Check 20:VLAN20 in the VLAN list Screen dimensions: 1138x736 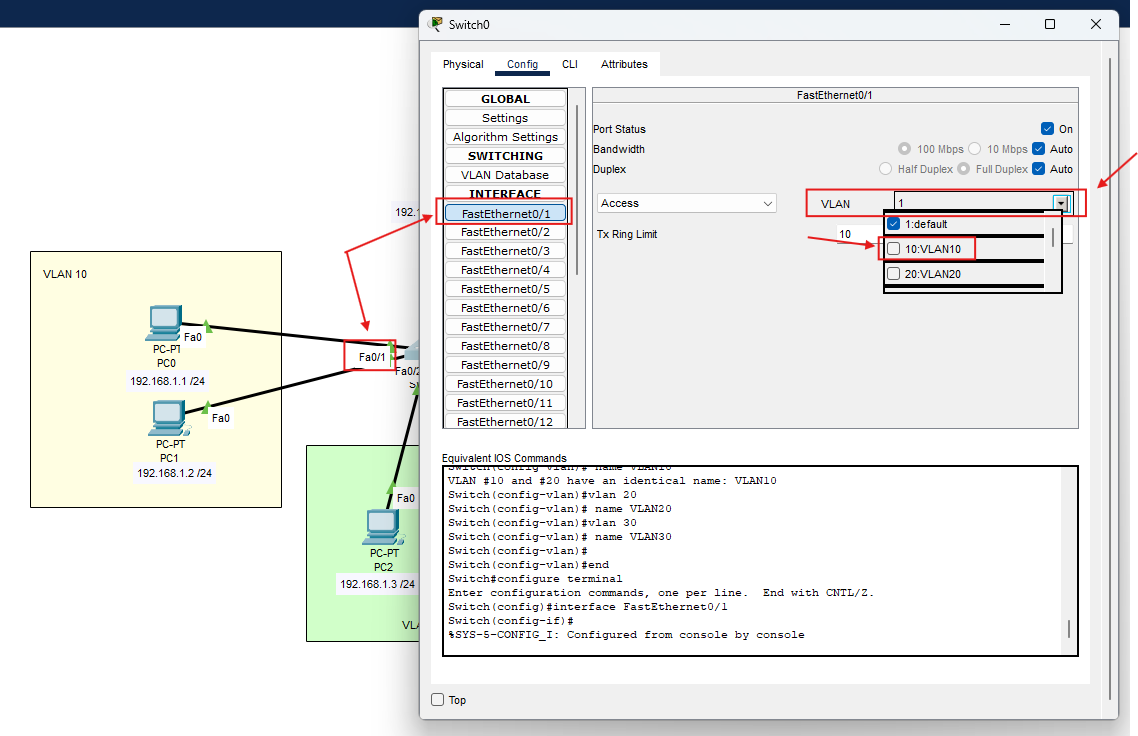[x=893, y=273]
